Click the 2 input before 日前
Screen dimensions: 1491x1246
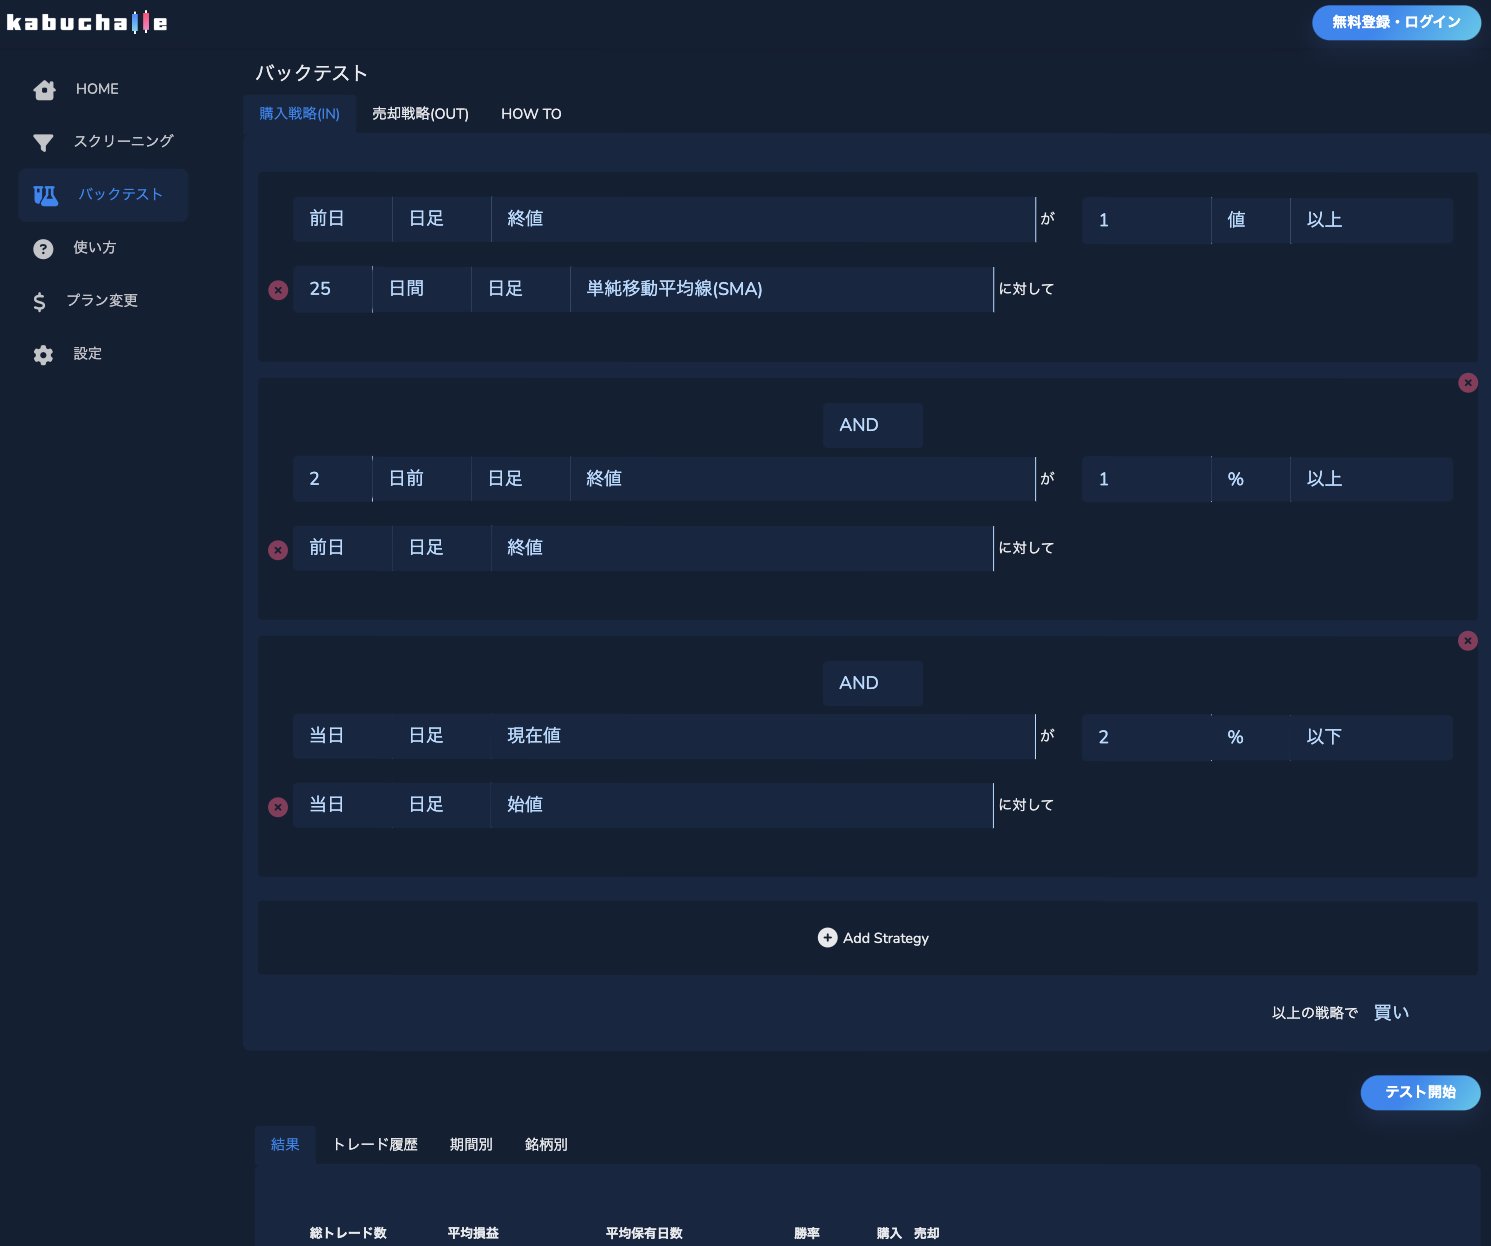[x=333, y=479]
